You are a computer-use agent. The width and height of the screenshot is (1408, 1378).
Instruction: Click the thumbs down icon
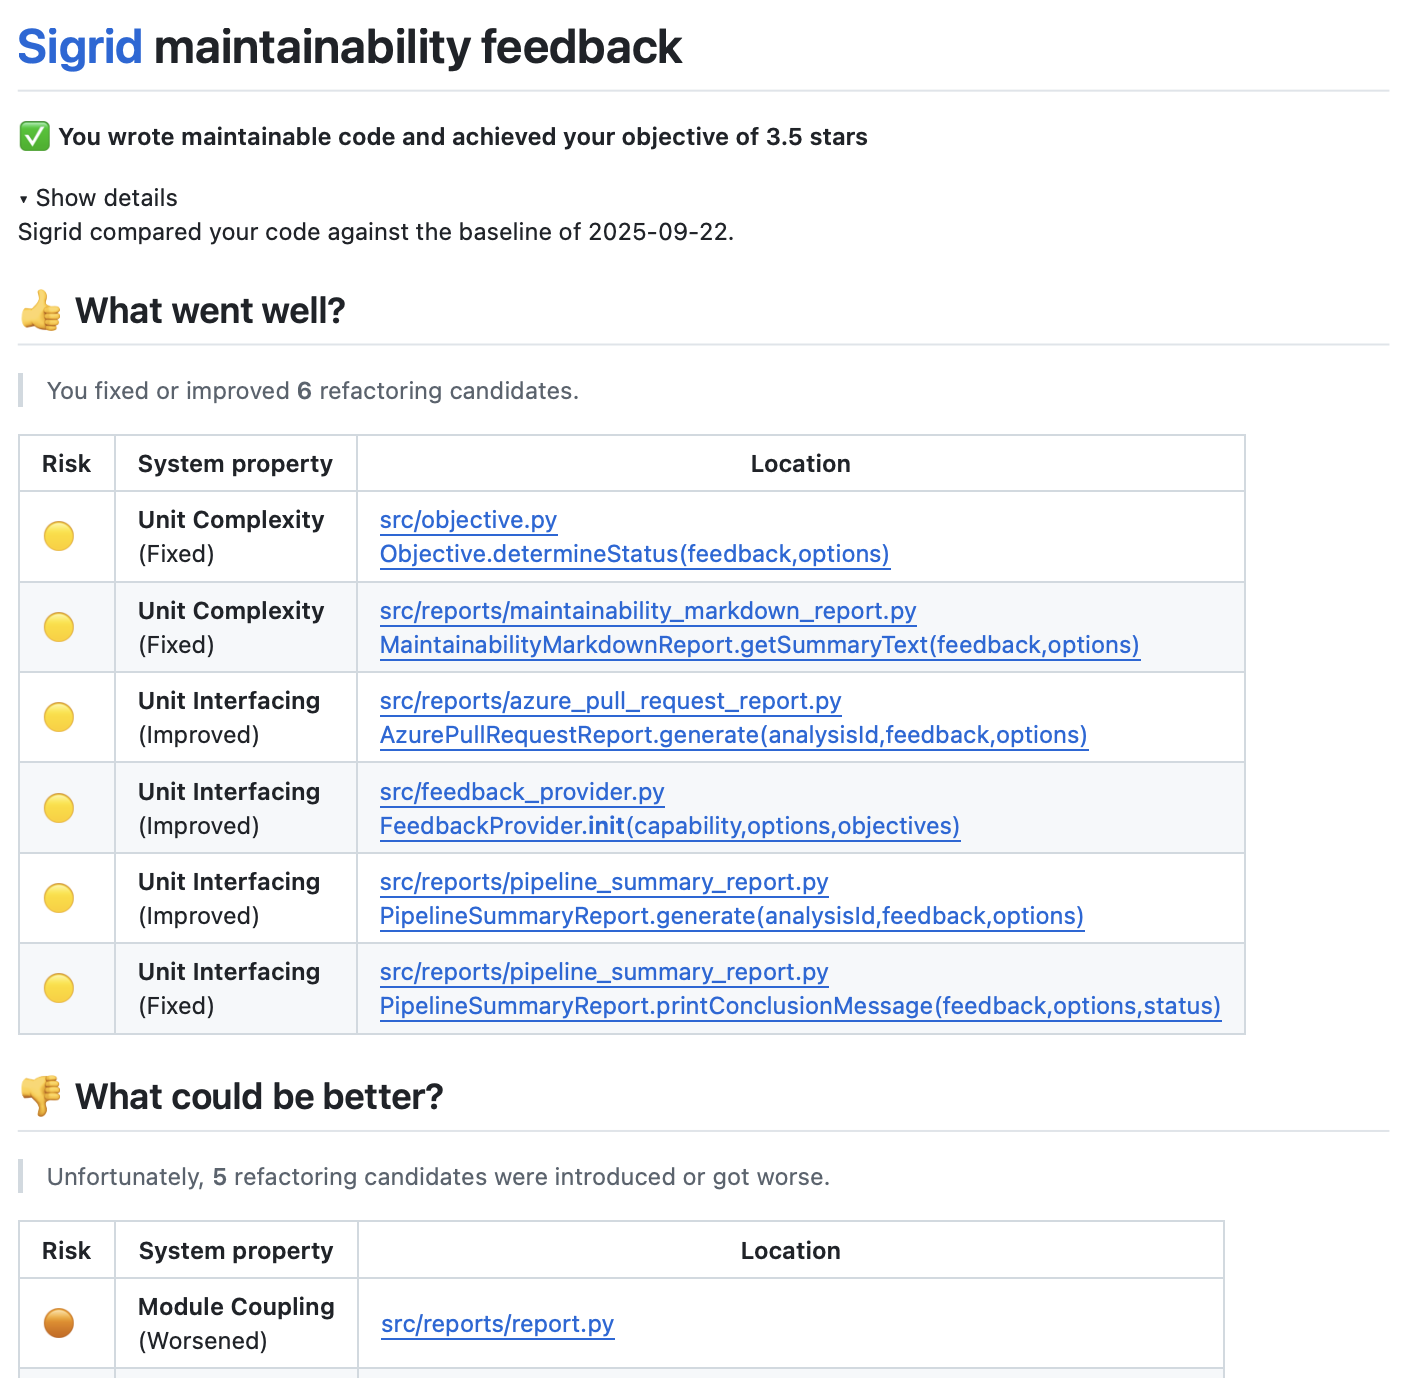coord(41,1097)
